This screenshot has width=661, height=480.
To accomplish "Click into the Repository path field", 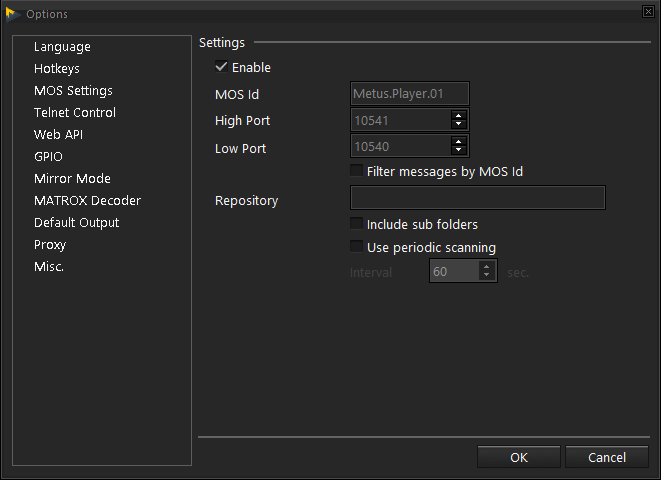I will click(477, 198).
